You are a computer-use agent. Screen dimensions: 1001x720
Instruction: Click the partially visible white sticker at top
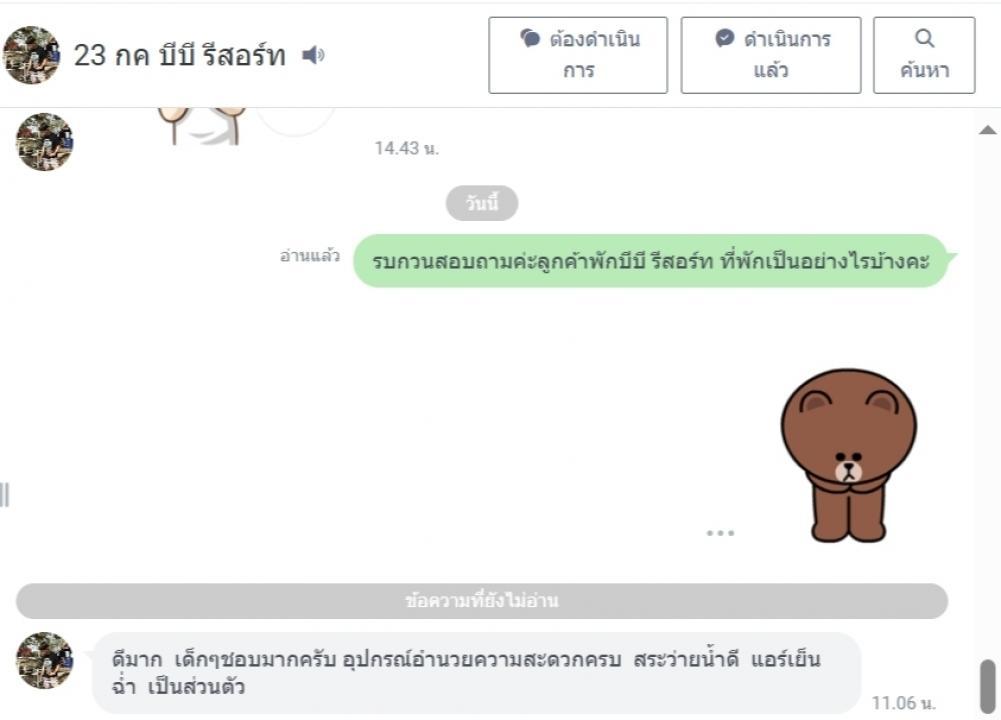pyautogui.click(x=202, y=126)
